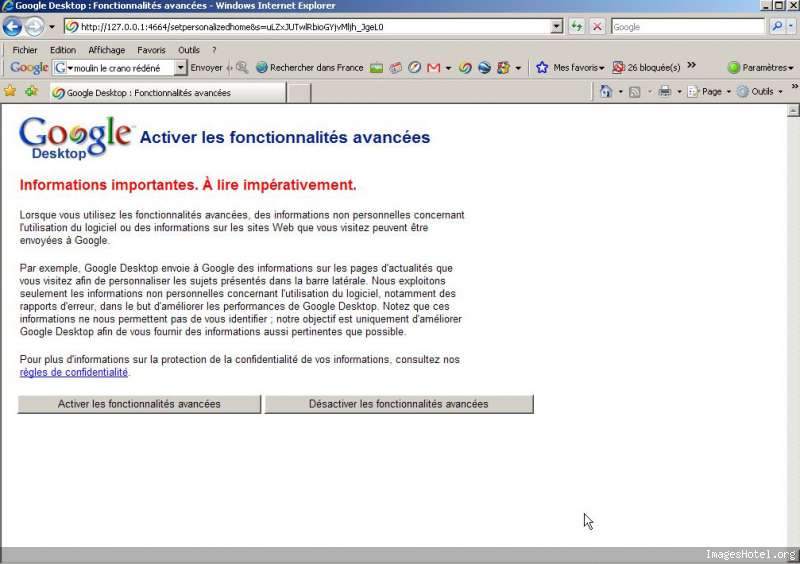
Task: Click the Google Desktop swirl toolbar icon
Action: pos(465,67)
